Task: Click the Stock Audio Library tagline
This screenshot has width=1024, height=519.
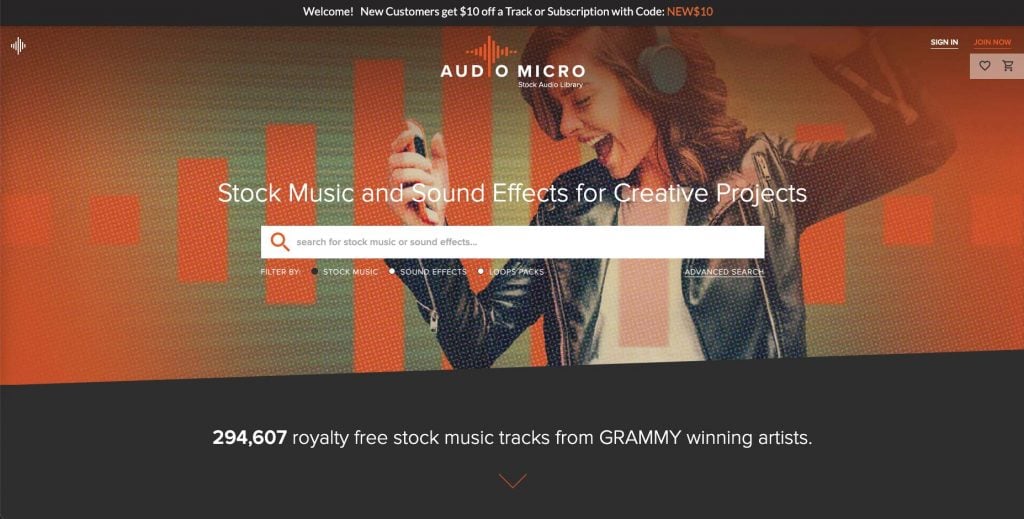Action: click(550, 85)
